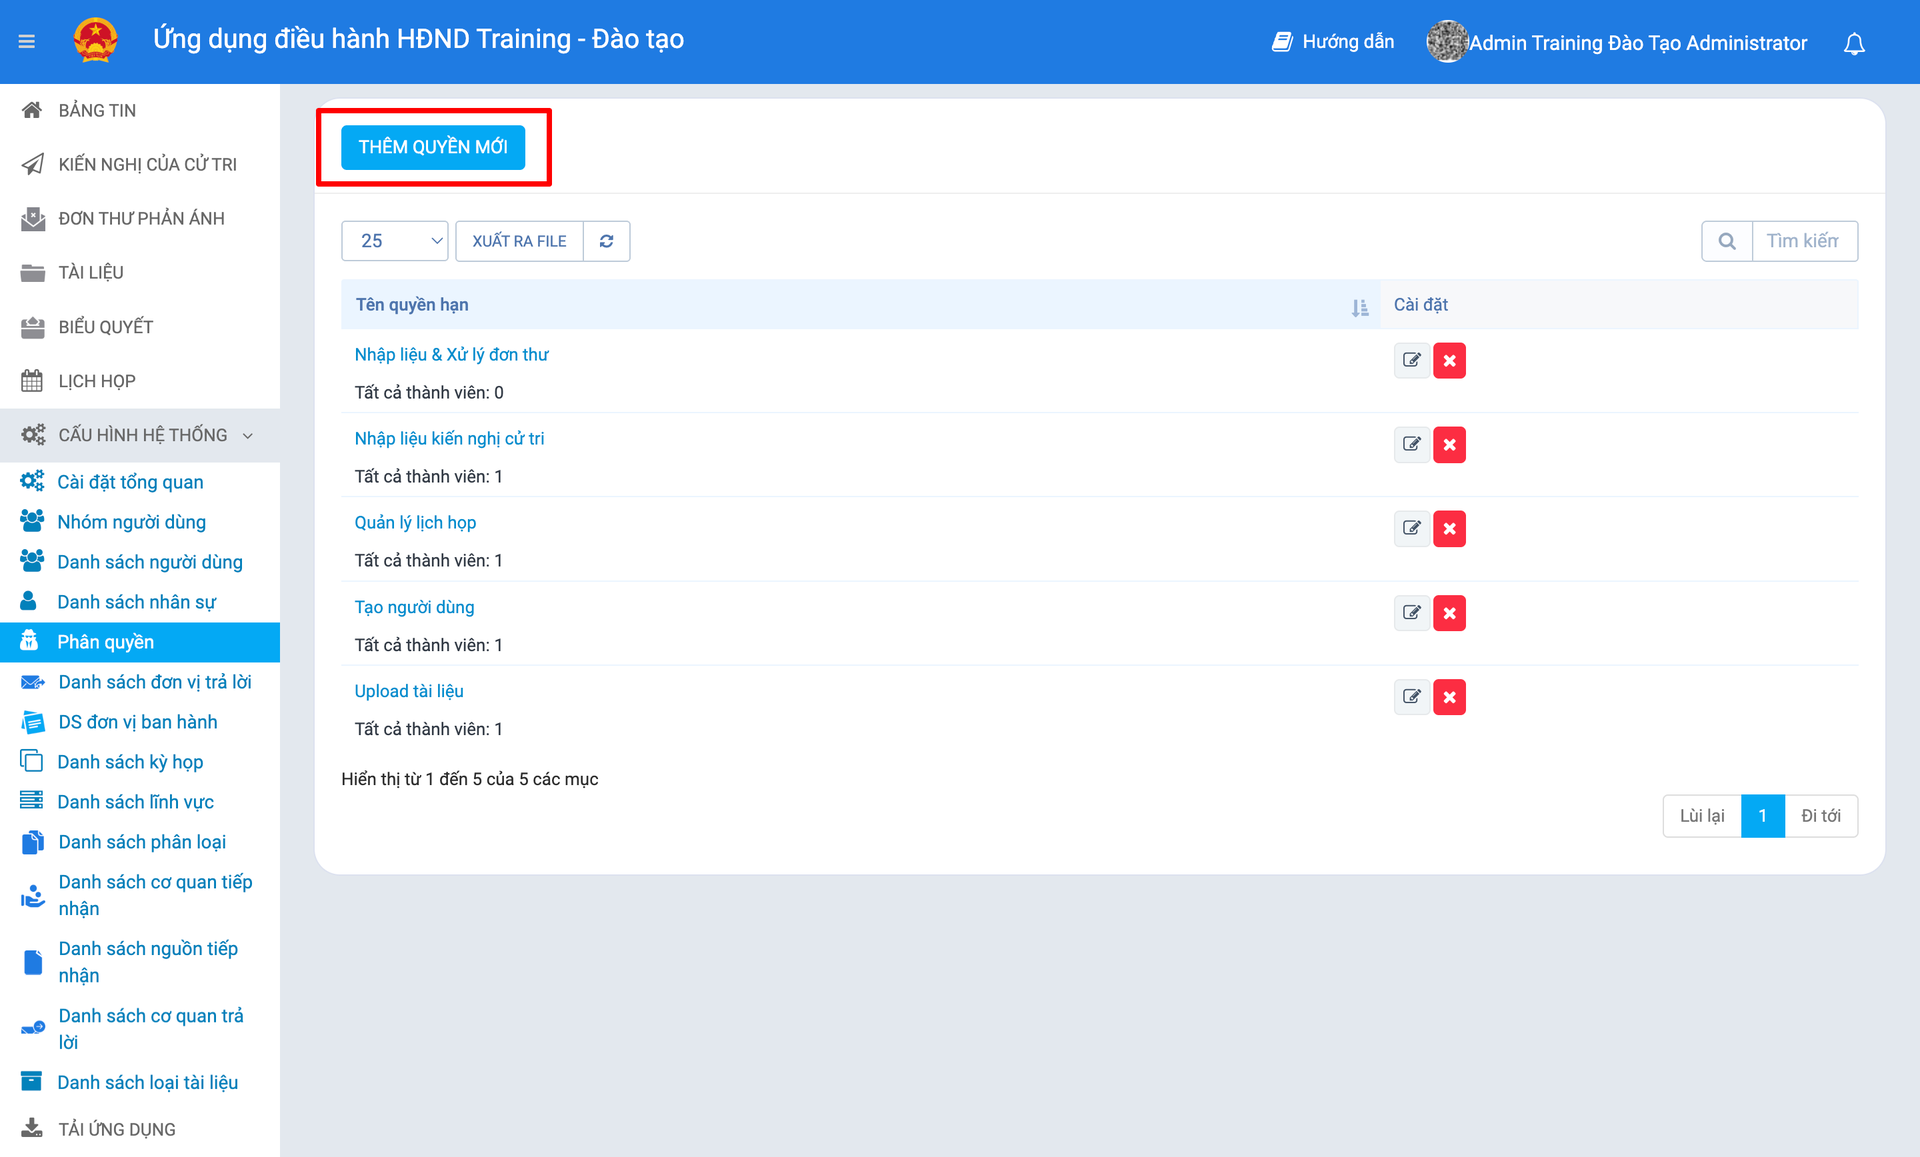Open the 25 rows-per-page dropdown

pos(395,241)
